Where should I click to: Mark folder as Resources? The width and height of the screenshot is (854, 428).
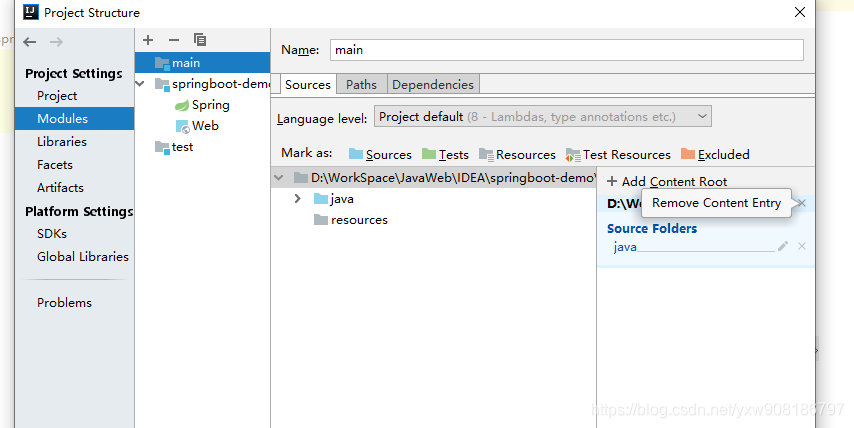(x=517, y=155)
